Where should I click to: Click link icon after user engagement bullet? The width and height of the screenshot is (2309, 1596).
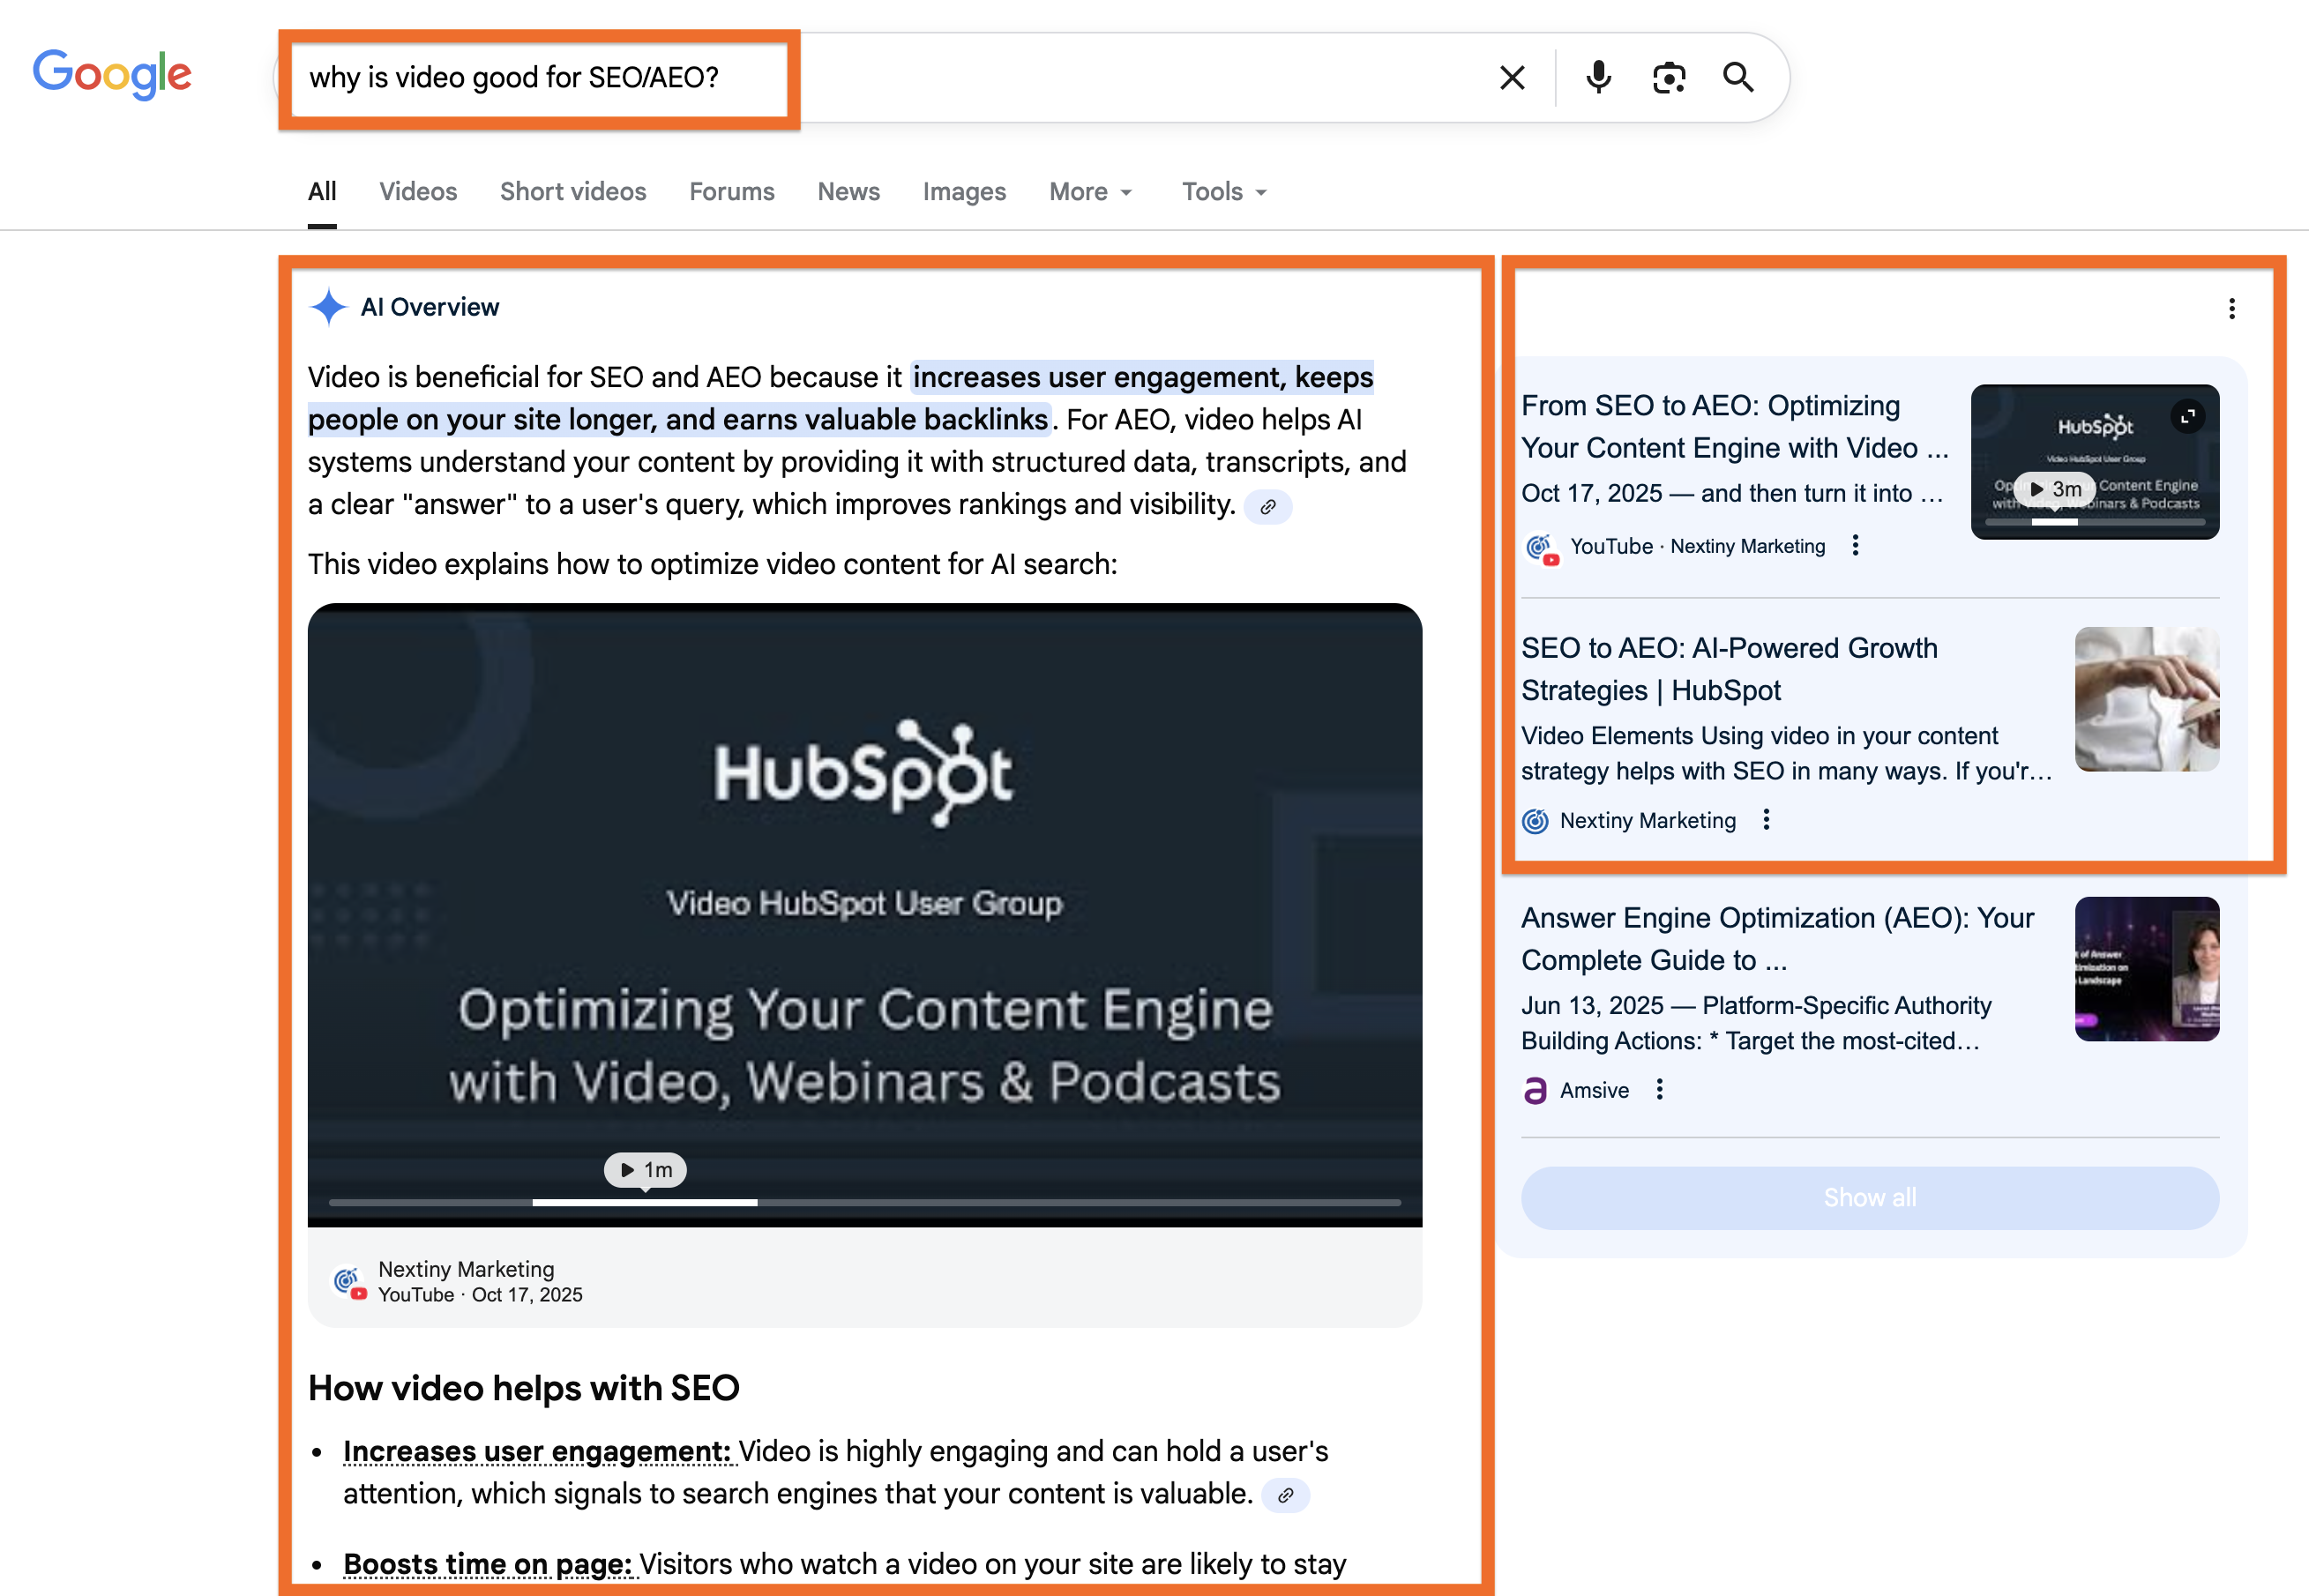pos(1285,1496)
